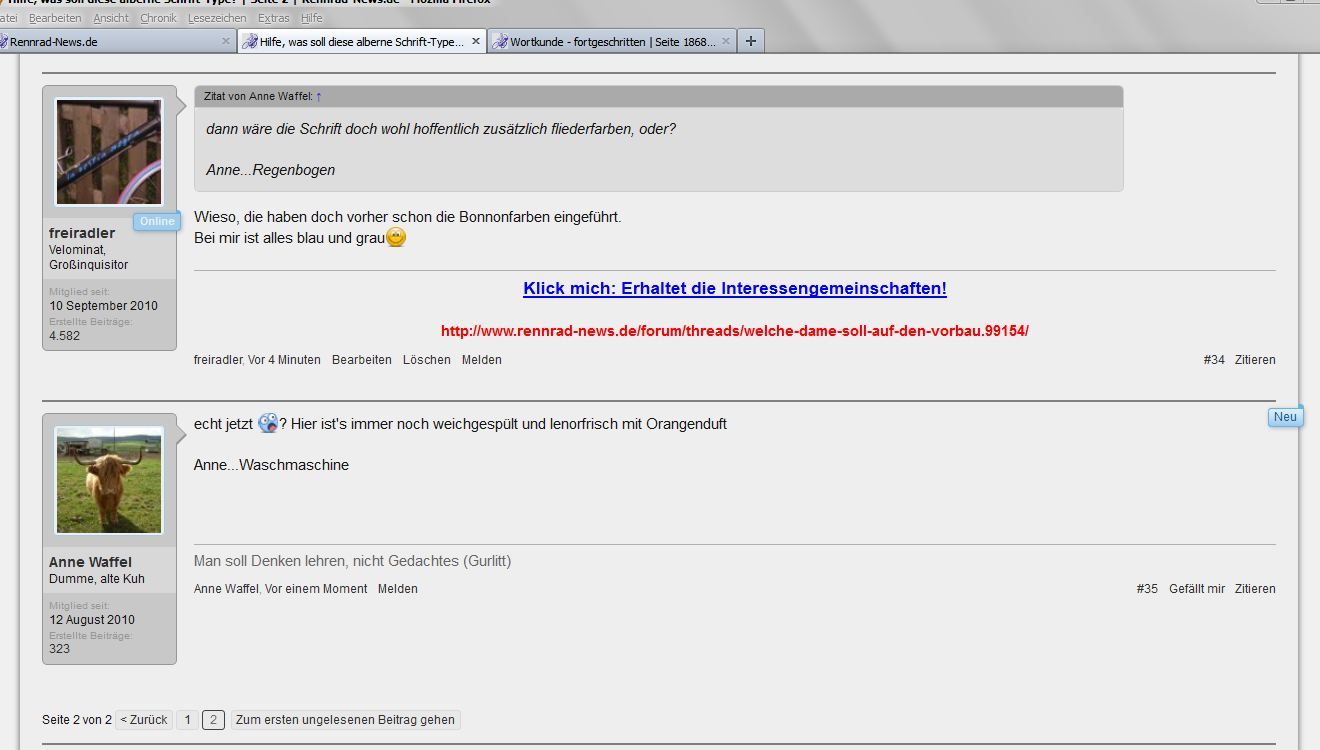Click the arrow icon beside Zitat von Anne Waffel
Viewport: 1320px width, 750px height.
319,97
